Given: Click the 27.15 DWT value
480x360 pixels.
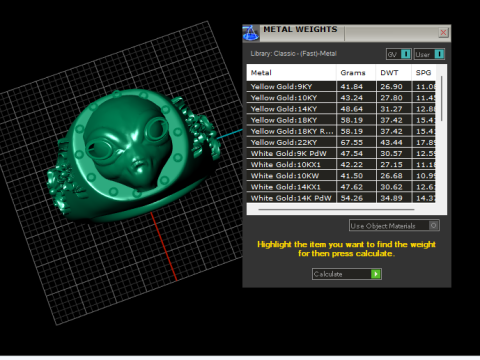Looking at the screenshot, I should coord(391,165).
